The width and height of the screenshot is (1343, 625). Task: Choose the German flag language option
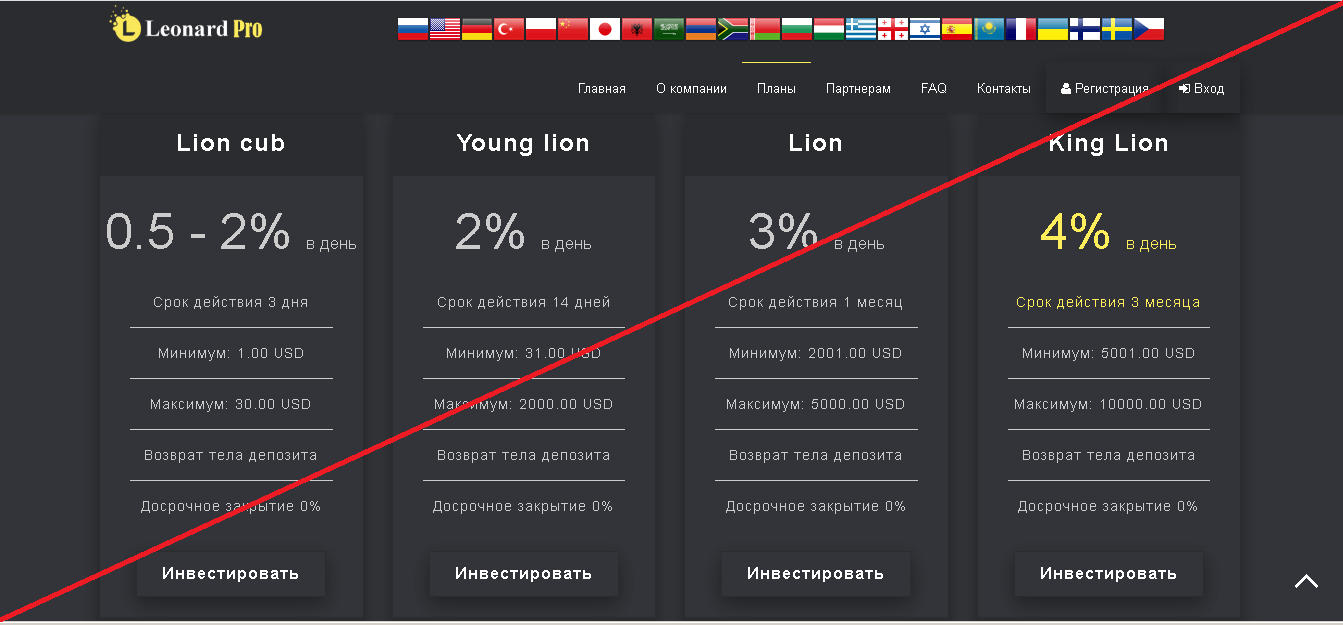pos(477,29)
